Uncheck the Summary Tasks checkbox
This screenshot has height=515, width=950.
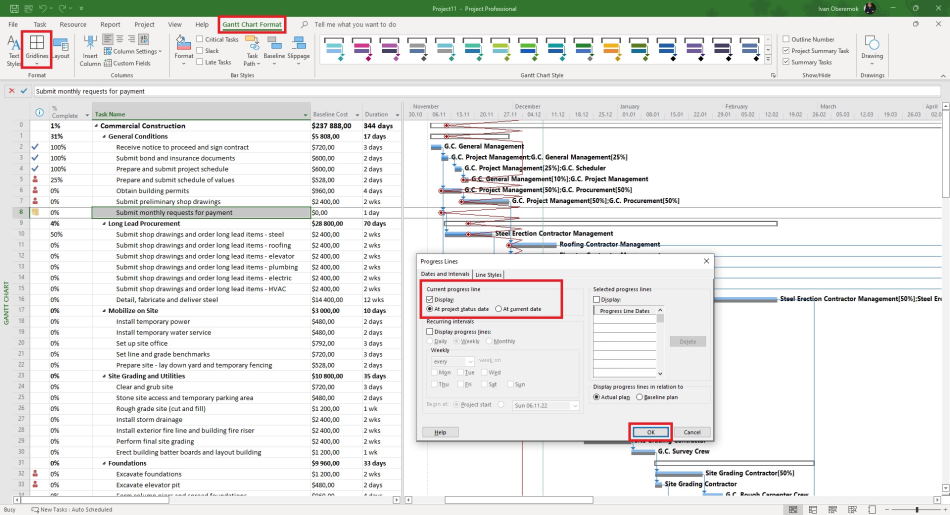coord(786,62)
